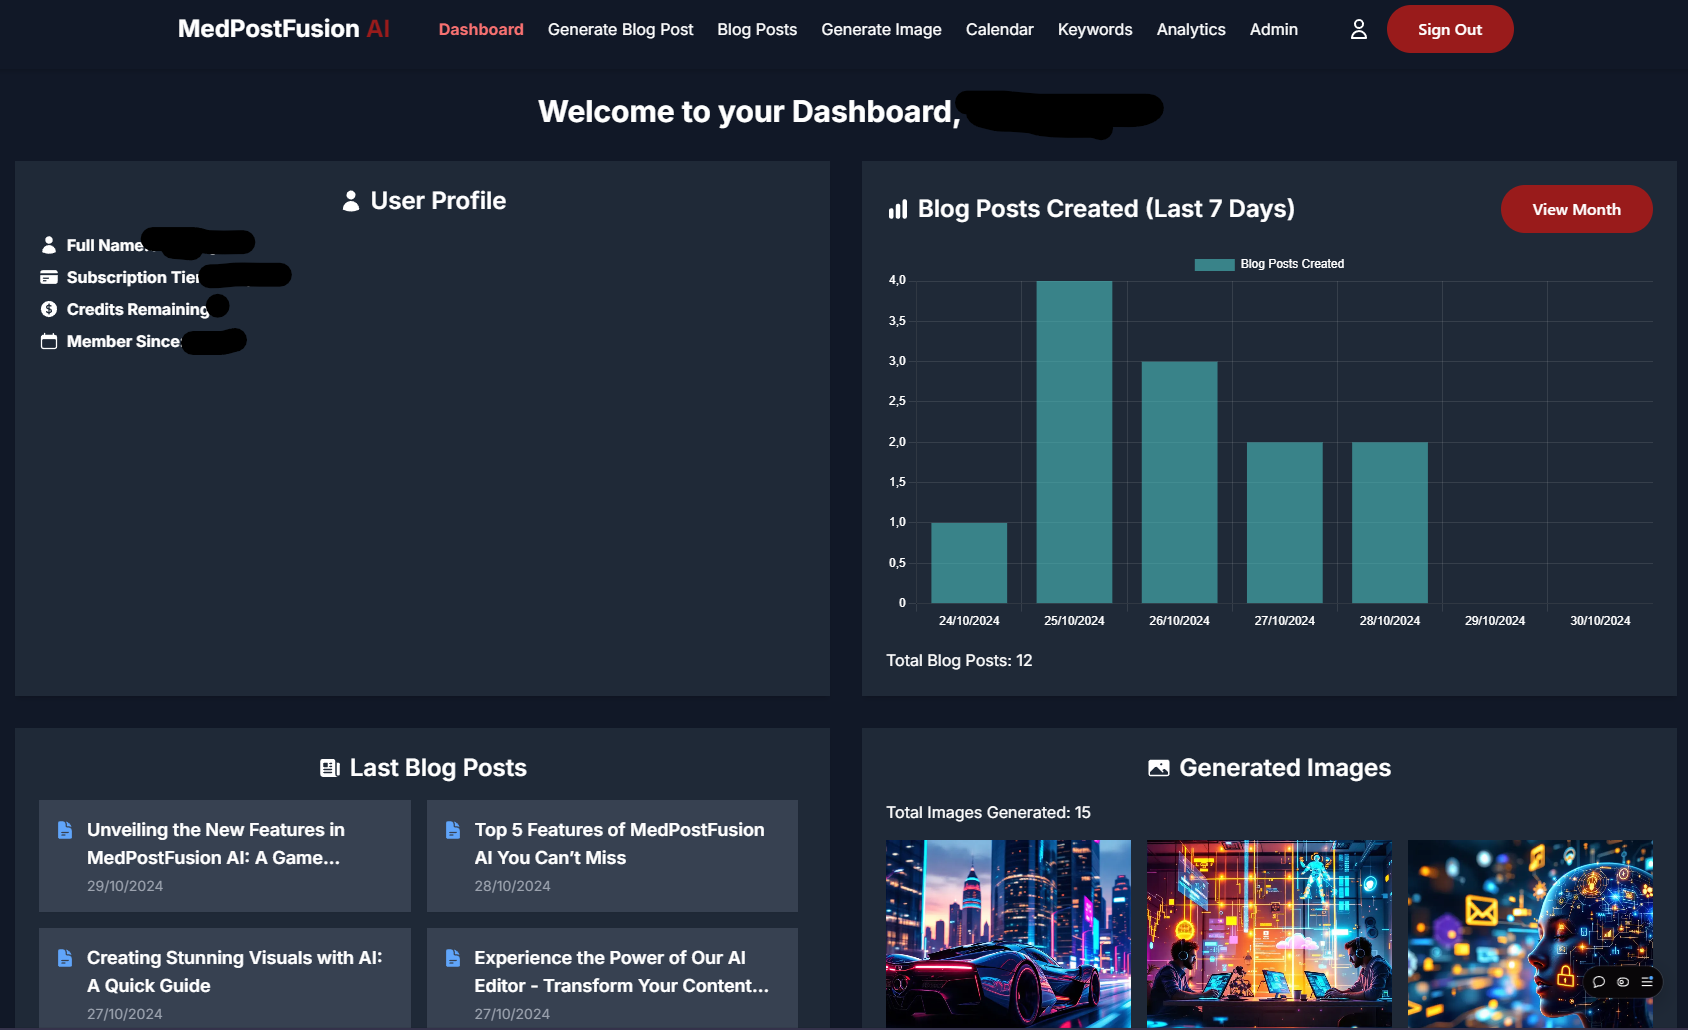Click document icon of Top 5 Features post
Viewport: 1688px width, 1030px height.
453,830
